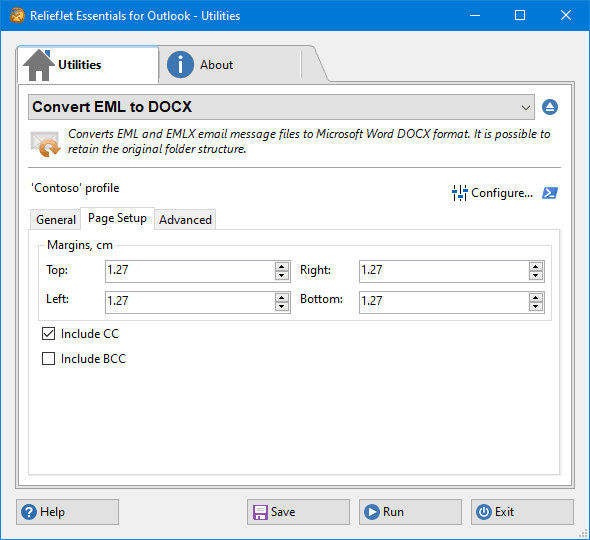Click the blue play icon on Run
Image resolution: width=590 pixels, height=540 pixels.
[372, 512]
